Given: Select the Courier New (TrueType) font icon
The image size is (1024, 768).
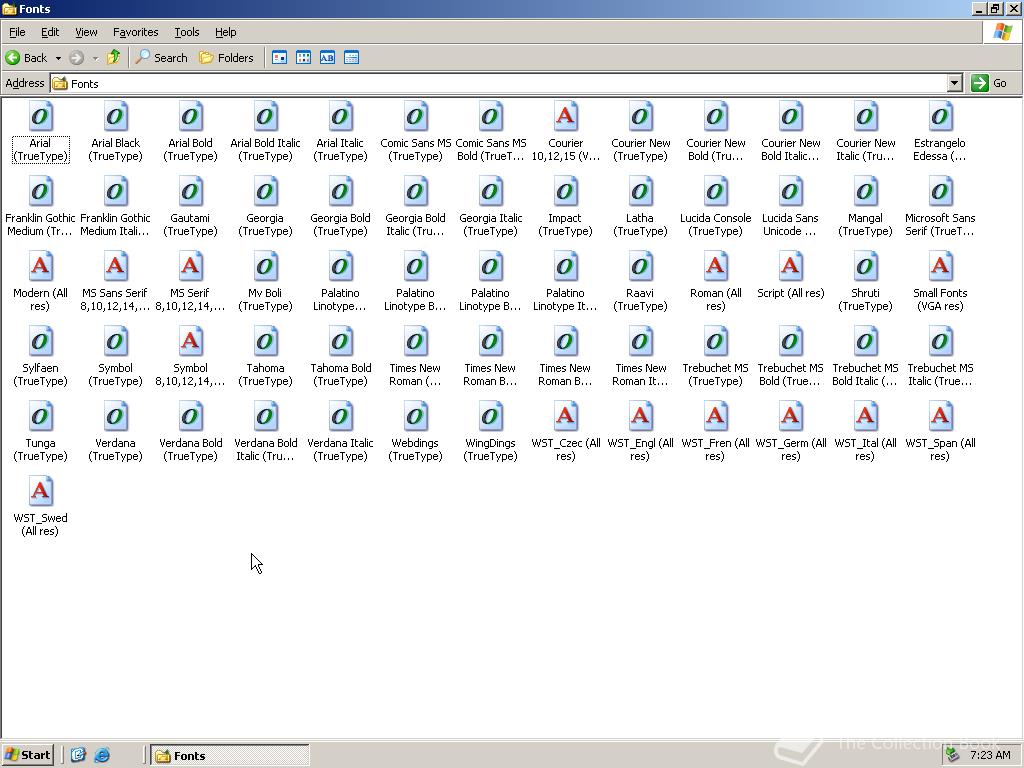Looking at the screenshot, I should tap(641, 117).
